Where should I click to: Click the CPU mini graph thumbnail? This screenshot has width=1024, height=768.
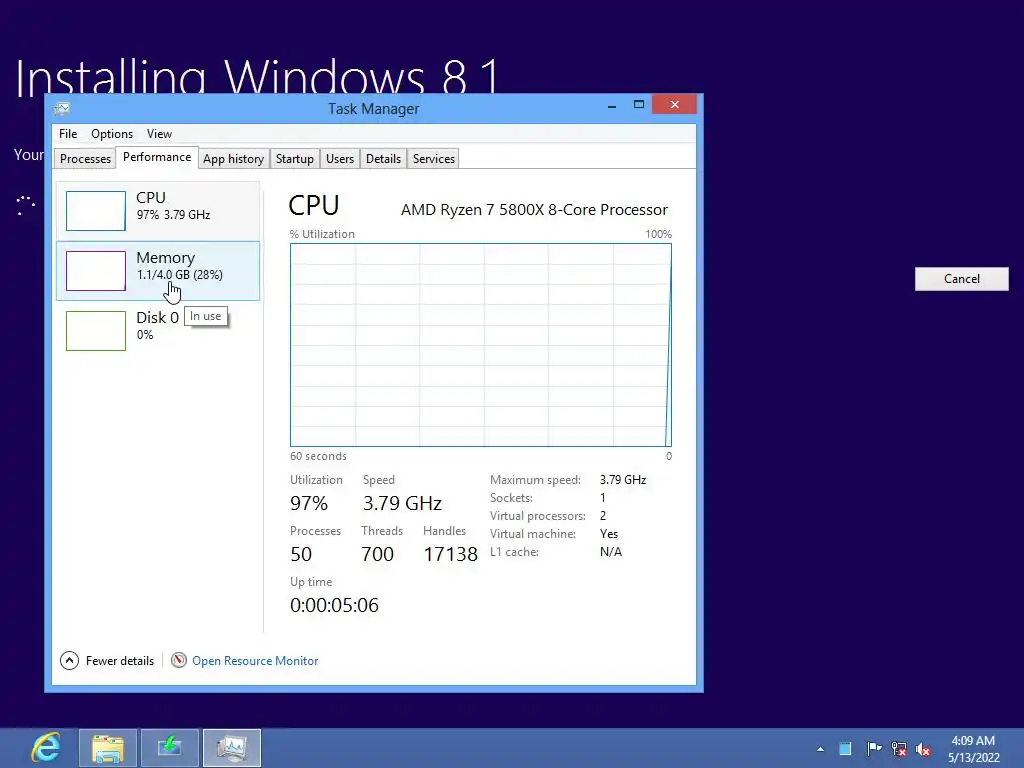(x=96, y=210)
